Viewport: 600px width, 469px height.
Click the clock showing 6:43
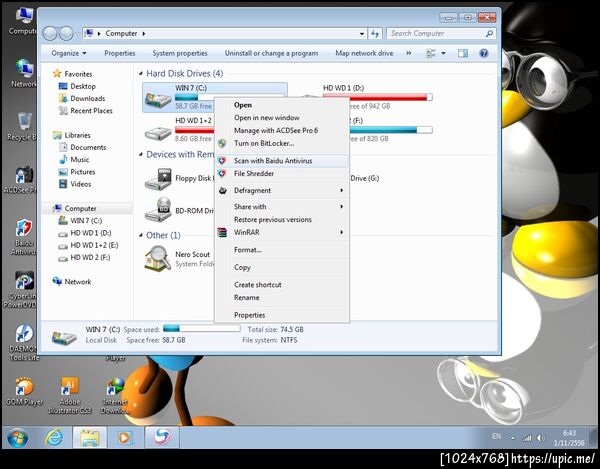click(x=569, y=433)
